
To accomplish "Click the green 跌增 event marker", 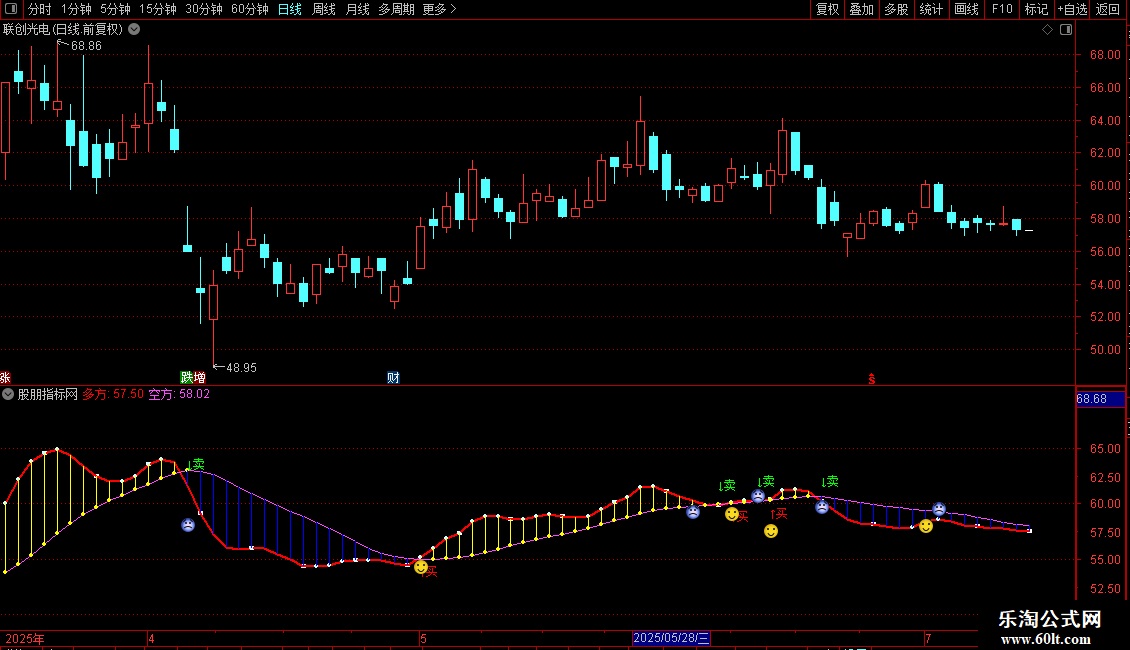I will [x=193, y=378].
